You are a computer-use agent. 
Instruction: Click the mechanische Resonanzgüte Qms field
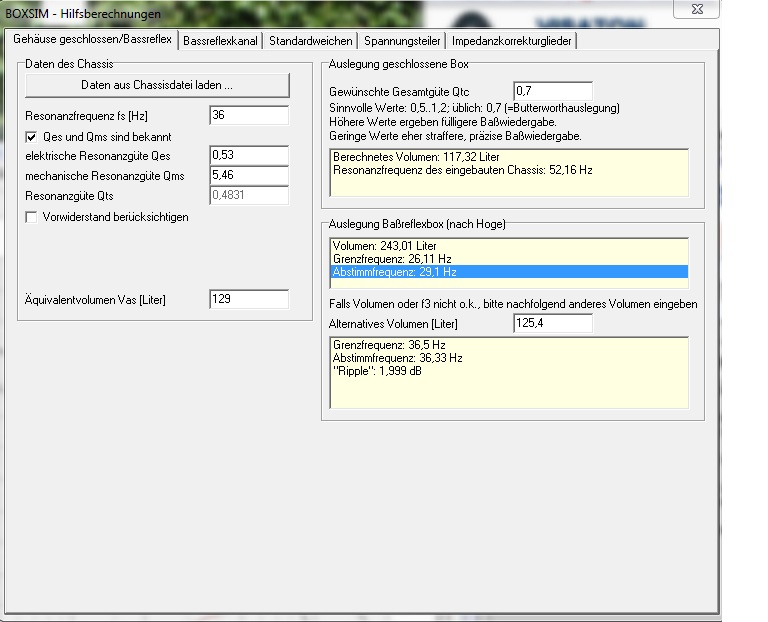pyautogui.click(x=249, y=175)
